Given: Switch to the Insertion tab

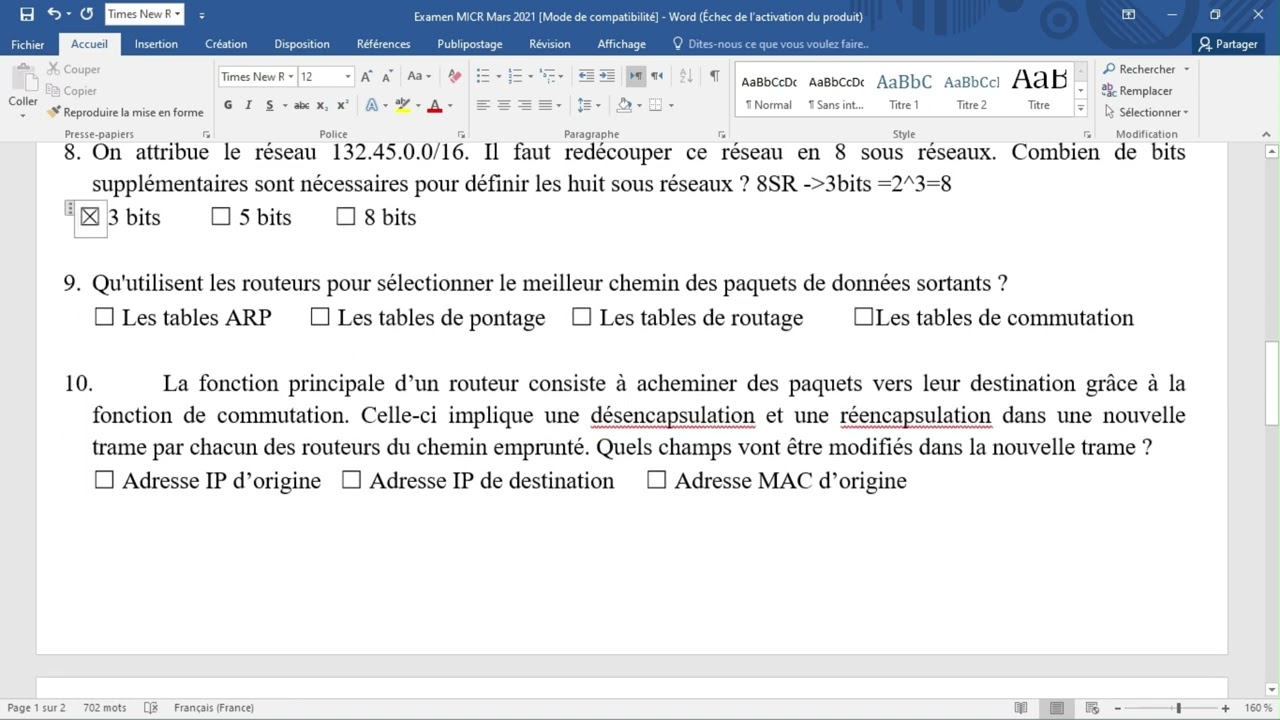Looking at the screenshot, I should click(156, 44).
